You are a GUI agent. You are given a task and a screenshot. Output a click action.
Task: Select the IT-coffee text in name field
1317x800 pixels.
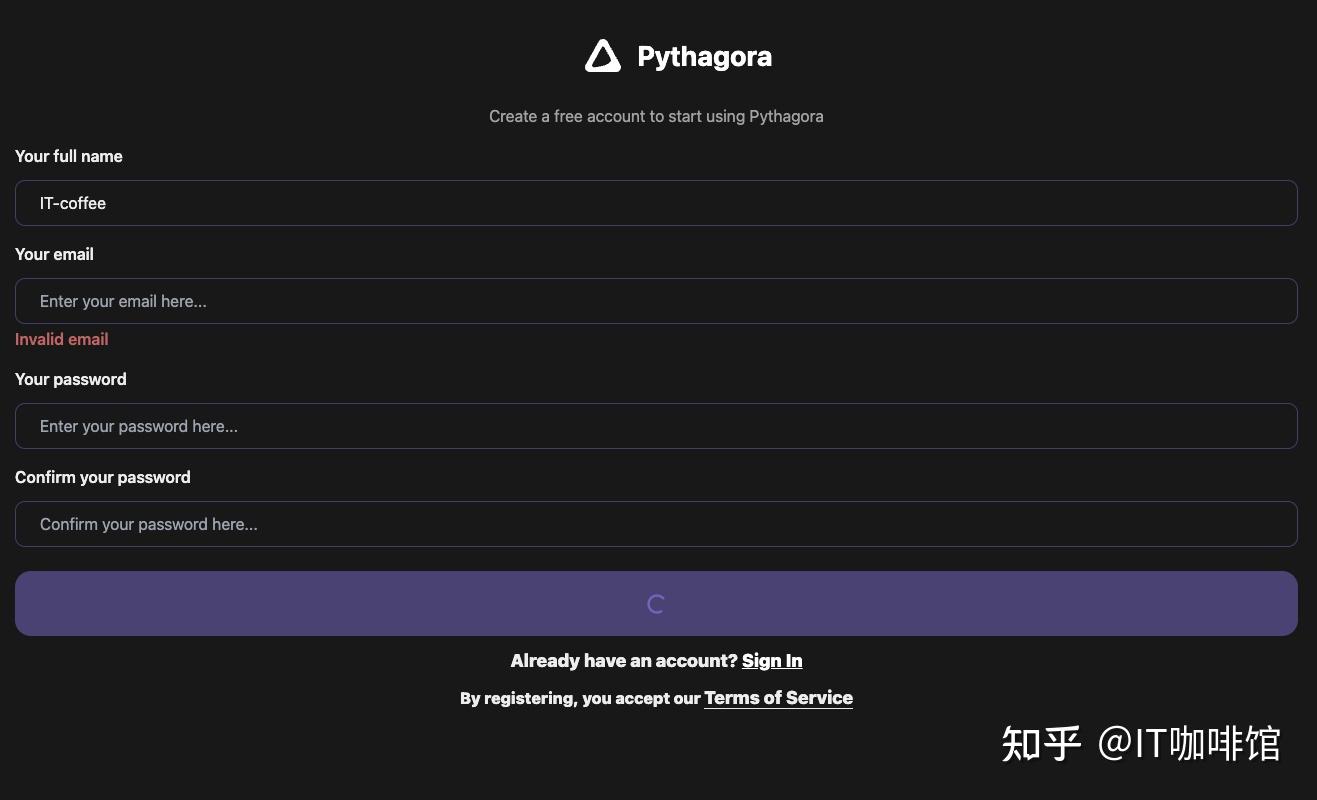click(x=72, y=203)
